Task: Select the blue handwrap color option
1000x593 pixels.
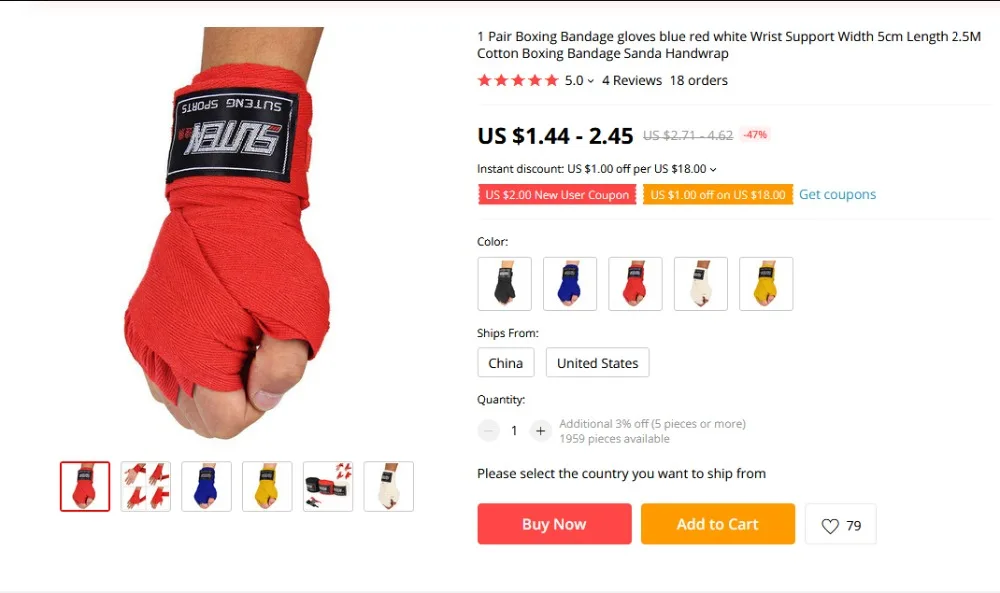Action: [x=570, y=284]
